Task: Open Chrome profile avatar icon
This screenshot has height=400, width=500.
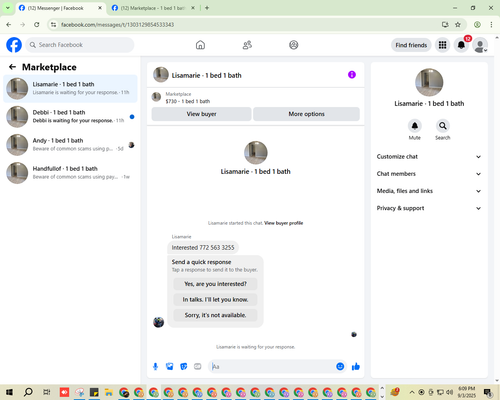Action: pyautogui.click(x=477, y=25)
